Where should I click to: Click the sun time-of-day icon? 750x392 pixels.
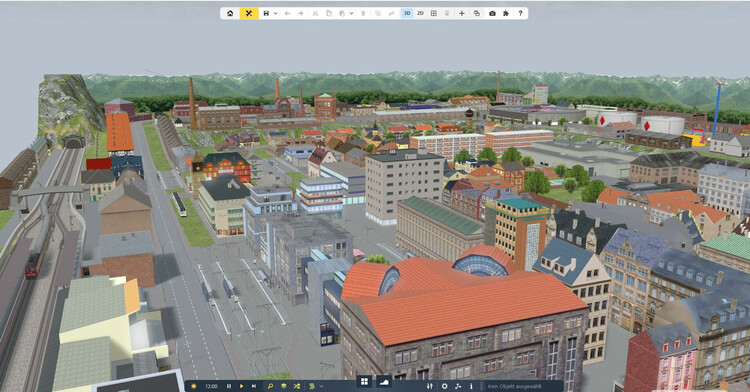[x=194, y=386]
